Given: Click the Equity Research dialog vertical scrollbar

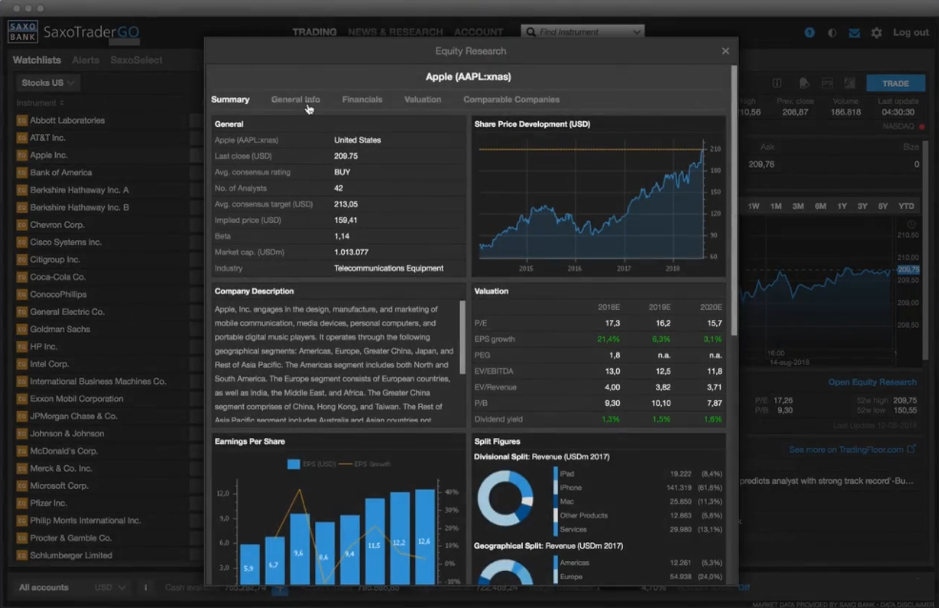Looking at the screenshot, I should pos(734,201).
